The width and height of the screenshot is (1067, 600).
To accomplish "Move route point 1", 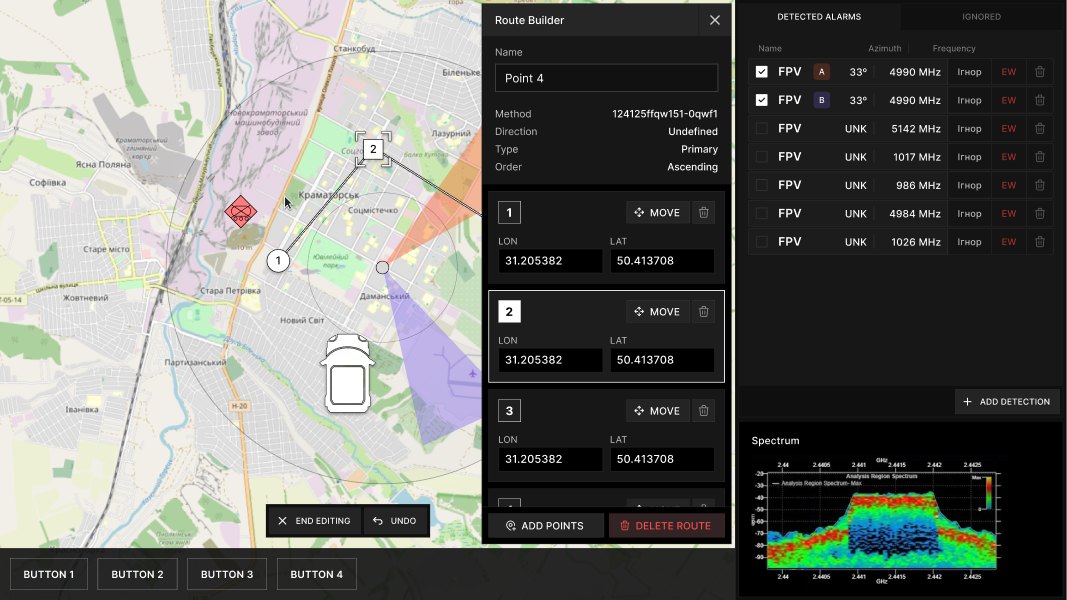I will click(x=657, y=212).
